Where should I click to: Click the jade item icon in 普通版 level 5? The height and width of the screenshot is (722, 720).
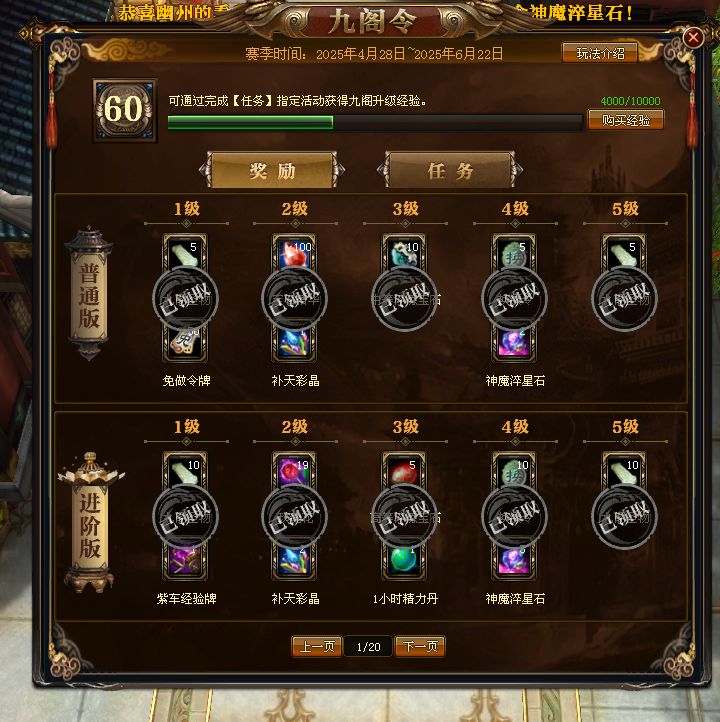point(624,255)
